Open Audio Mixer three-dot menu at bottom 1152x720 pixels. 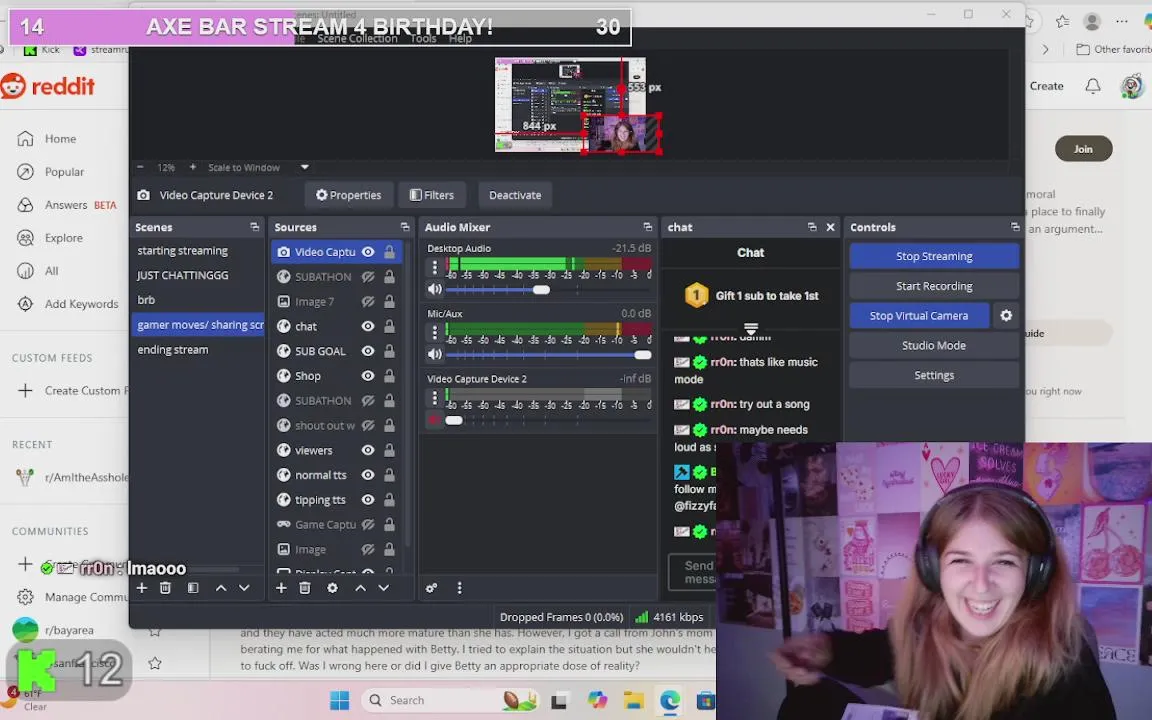pyautogui.click(x=459, y=588)
